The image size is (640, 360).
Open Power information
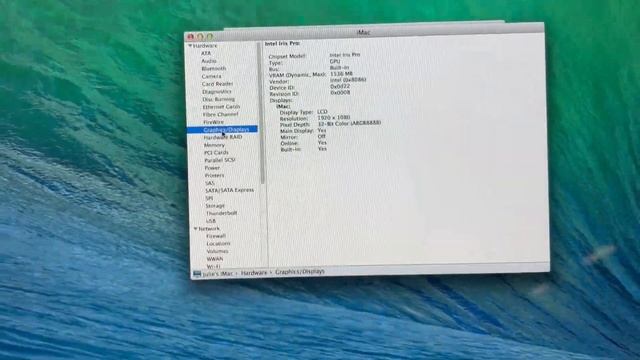(x=212, y=168)
